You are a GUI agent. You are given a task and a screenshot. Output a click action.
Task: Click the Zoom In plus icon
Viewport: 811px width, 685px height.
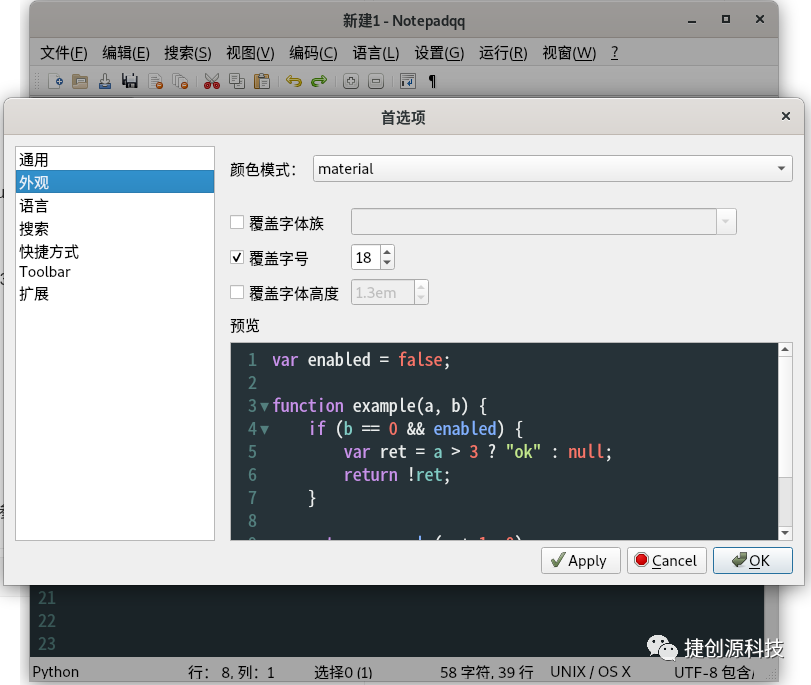351,81
